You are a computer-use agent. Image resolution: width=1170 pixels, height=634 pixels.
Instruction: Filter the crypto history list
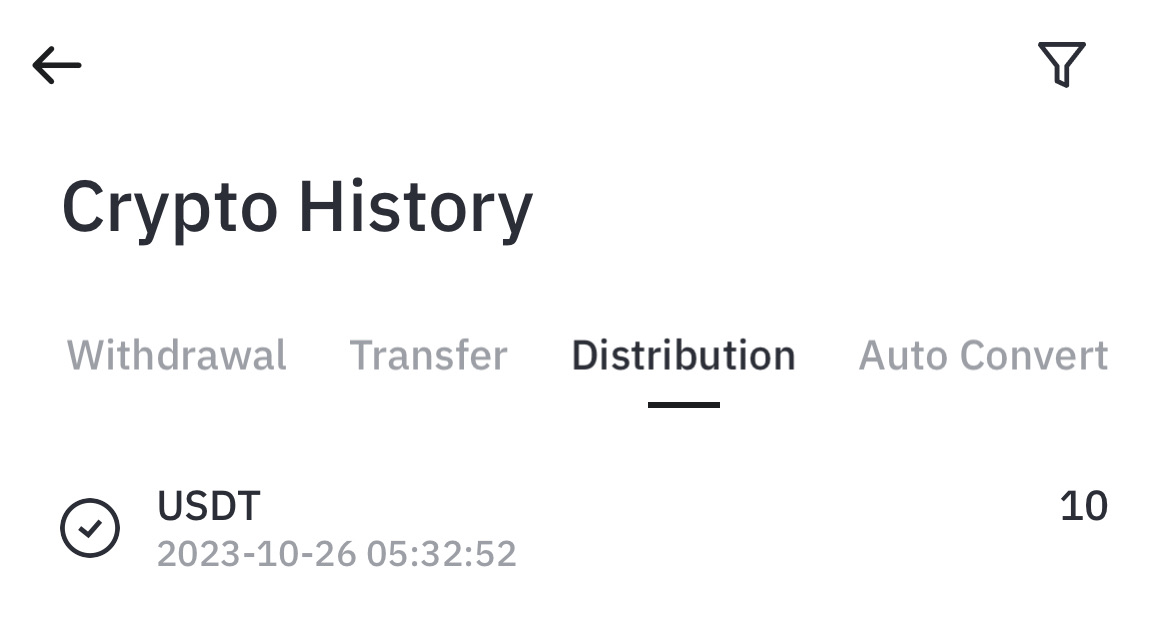pyautogui.click(x=1061, y=65)
